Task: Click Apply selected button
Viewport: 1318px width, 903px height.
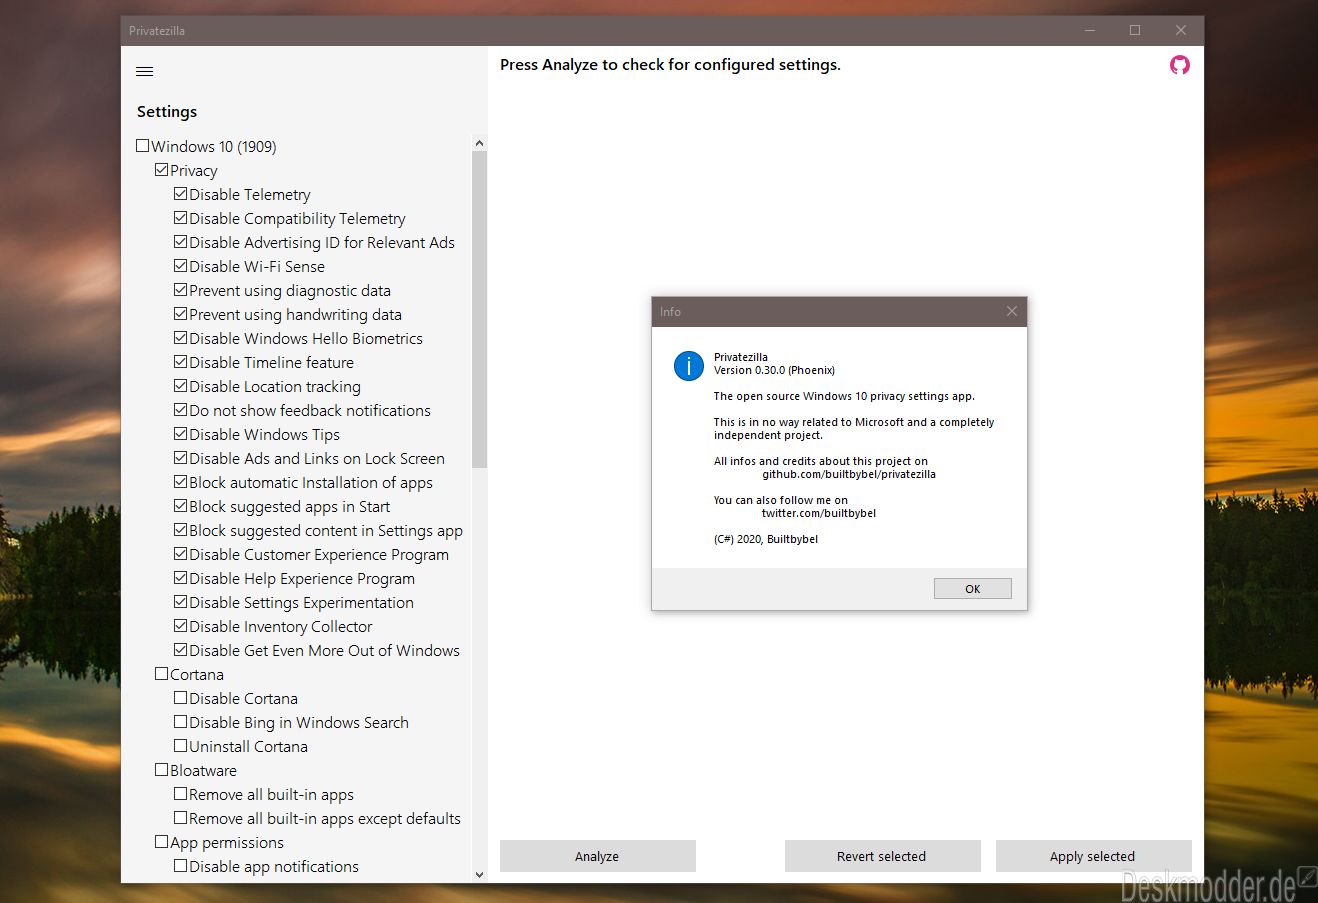Action: click(x=1092, y=856)
